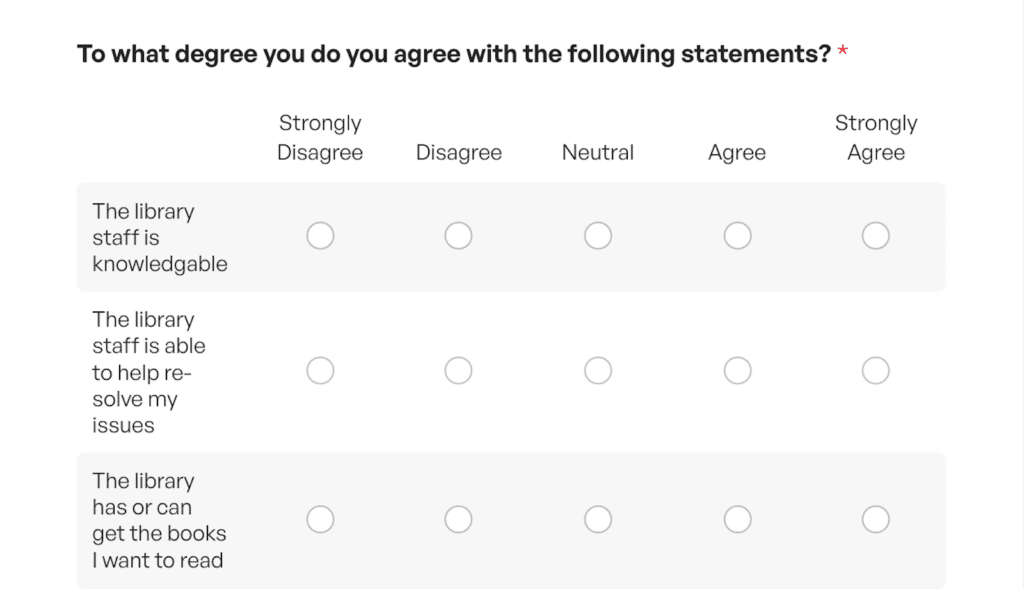Pick Agree for library has books I want
This screenshot has height=589, width=1024.
tap(737, 520)
